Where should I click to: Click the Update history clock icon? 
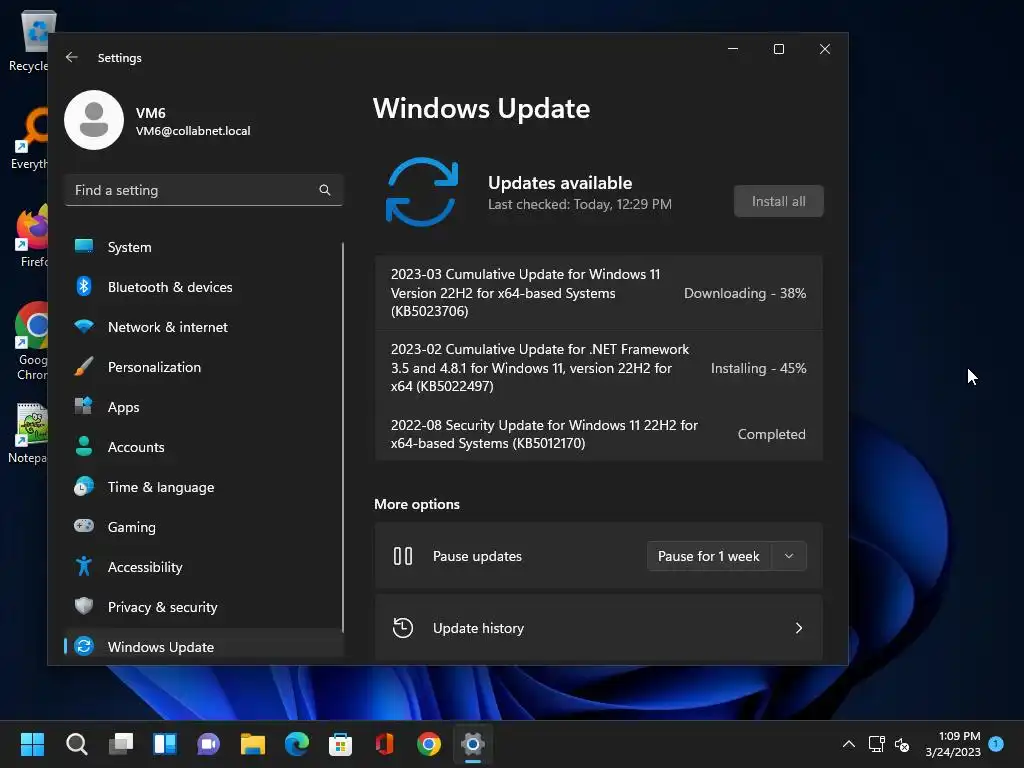click(403, 628)
